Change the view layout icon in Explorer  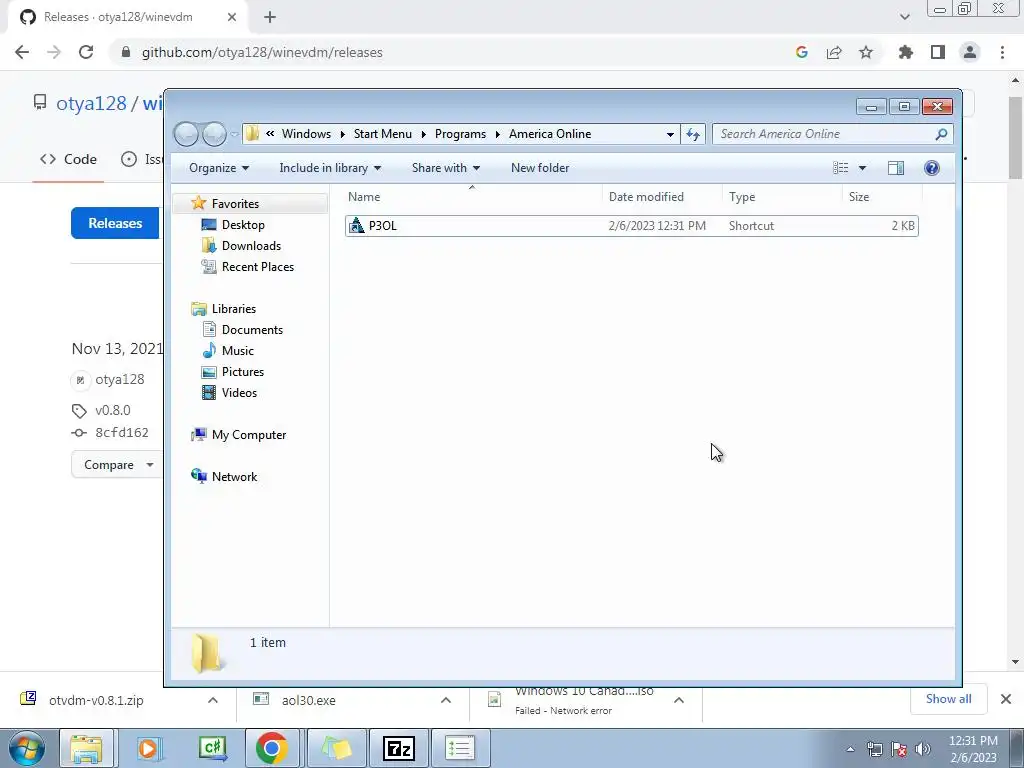tap(840, 168)
